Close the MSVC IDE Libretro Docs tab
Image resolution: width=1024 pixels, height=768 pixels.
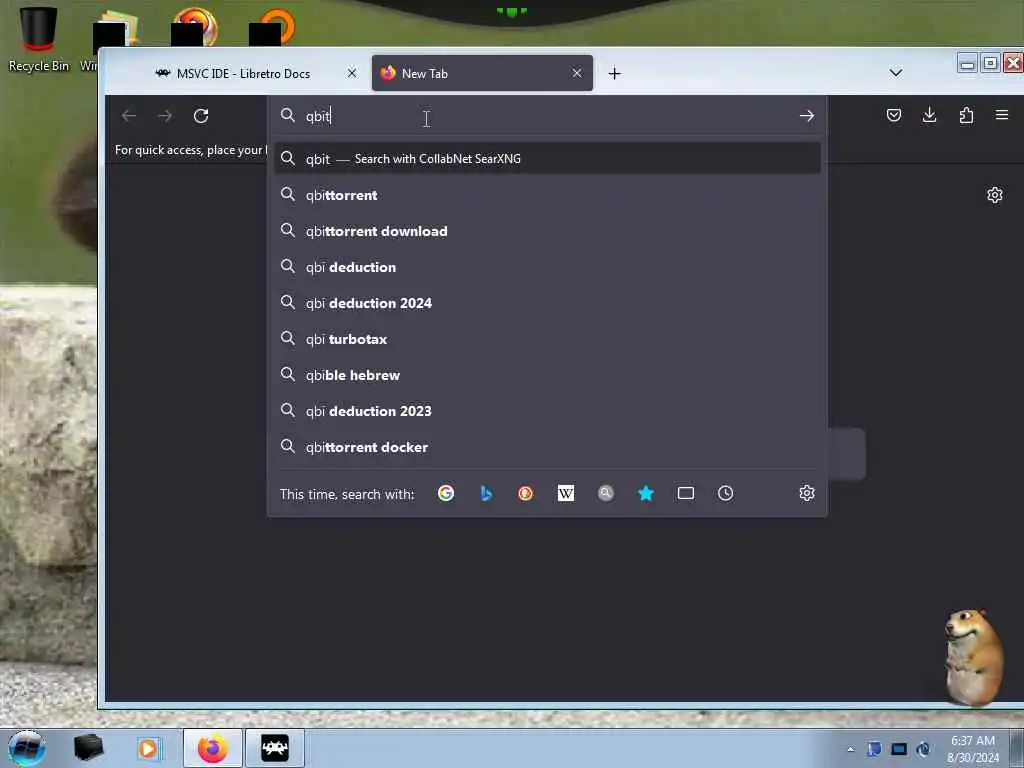coord(351,73)
